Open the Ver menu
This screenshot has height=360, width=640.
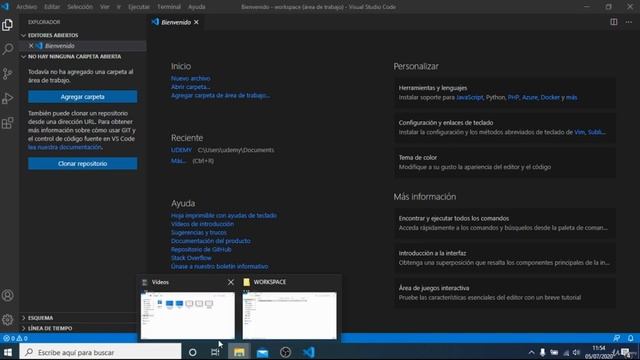[104, 7]
